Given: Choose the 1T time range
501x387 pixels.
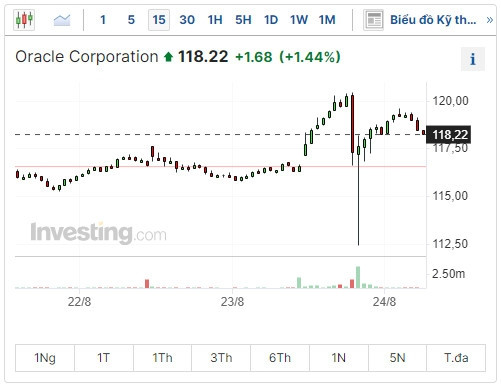Looking at the screenshot, I should coord(104,358).
